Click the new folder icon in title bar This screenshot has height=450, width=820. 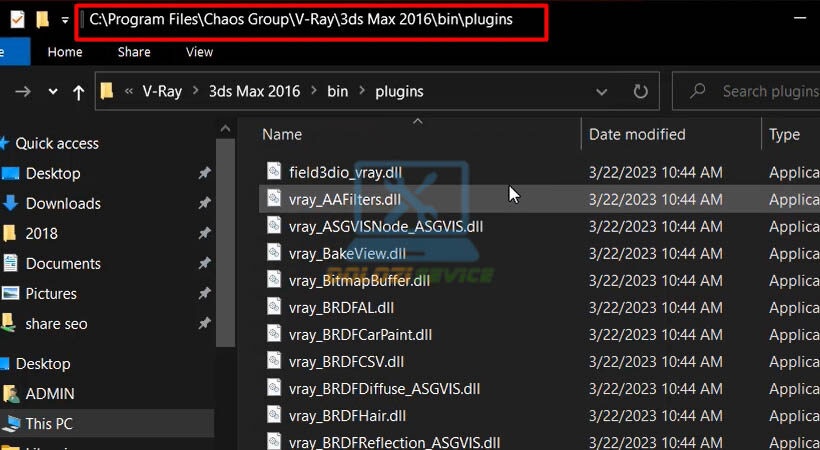coord(42,20)
